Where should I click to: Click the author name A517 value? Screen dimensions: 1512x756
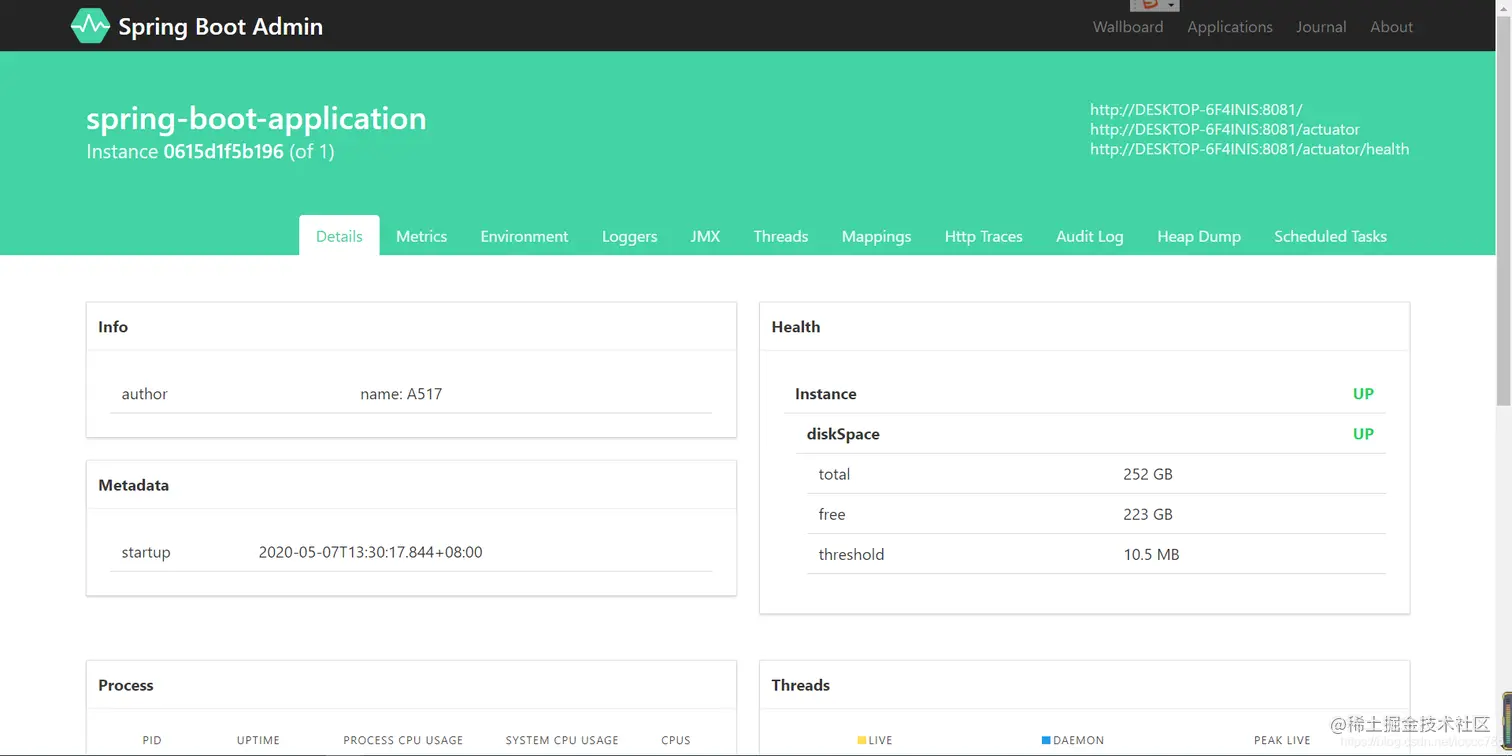tap(401, 394)
